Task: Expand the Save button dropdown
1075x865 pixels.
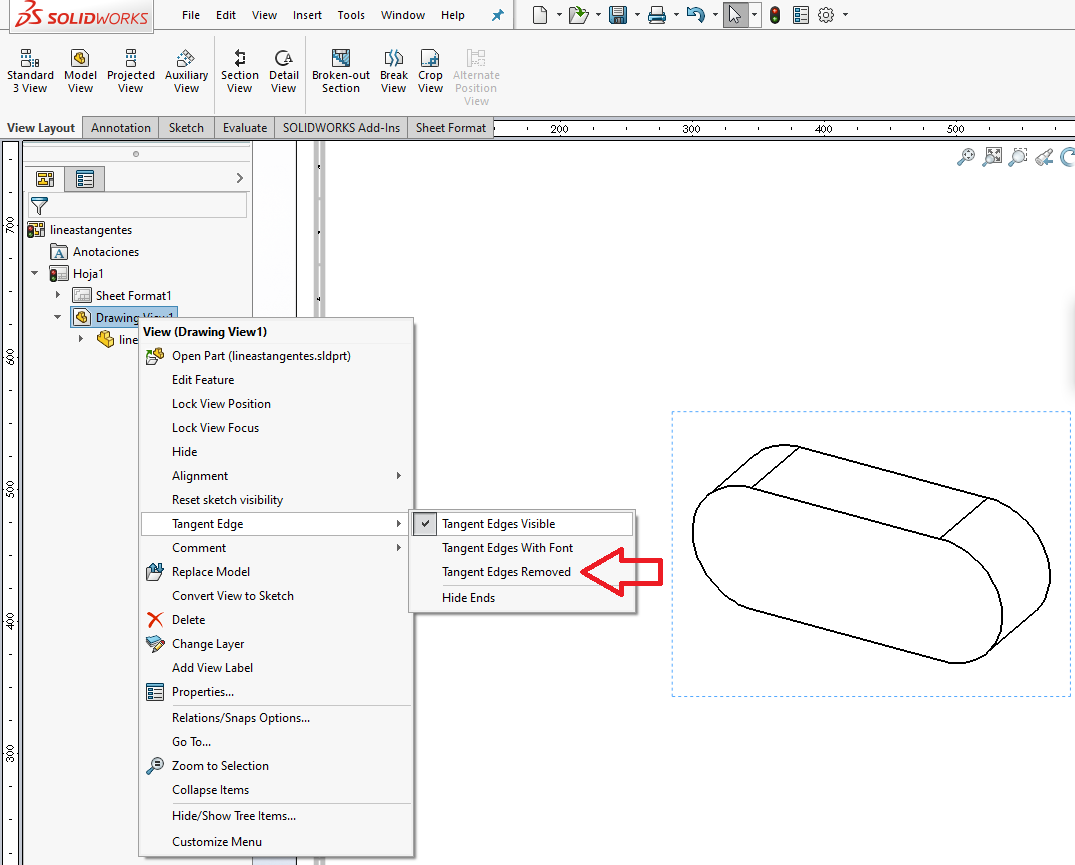Action: pyautogui.click(x=636, y=15)
